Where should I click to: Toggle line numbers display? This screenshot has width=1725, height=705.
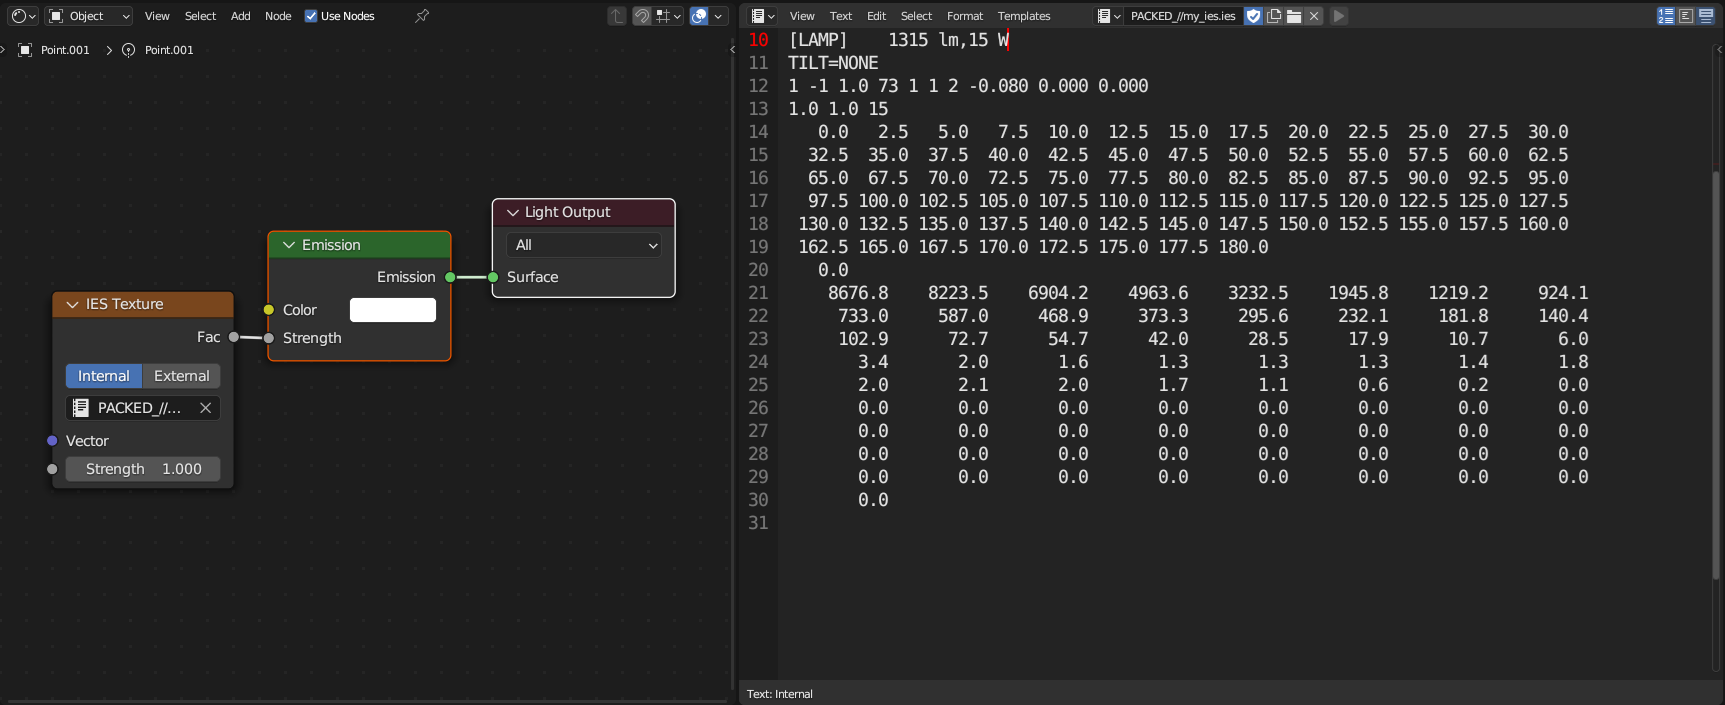tap(1666, 16)
